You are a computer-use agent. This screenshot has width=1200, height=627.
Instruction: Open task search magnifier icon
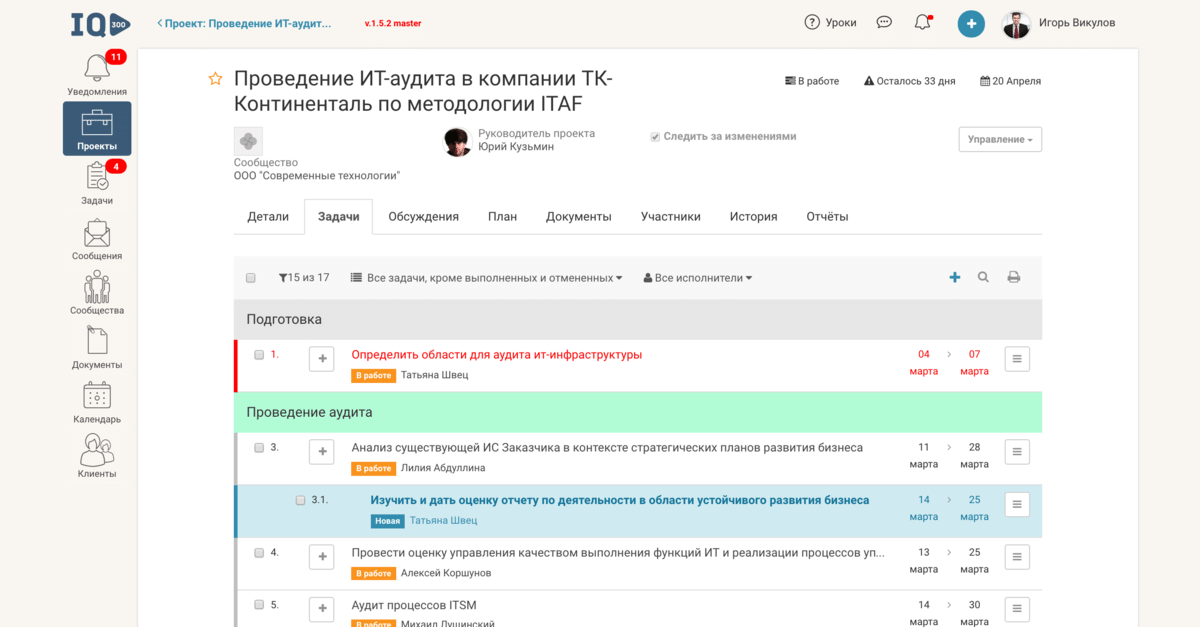983,277
